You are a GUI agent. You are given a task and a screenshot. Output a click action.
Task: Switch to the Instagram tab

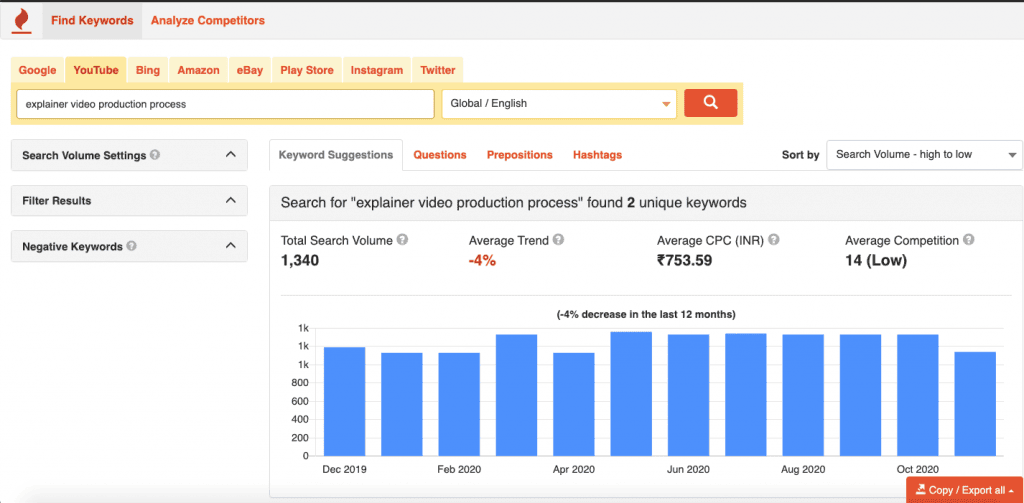point(377,70)
